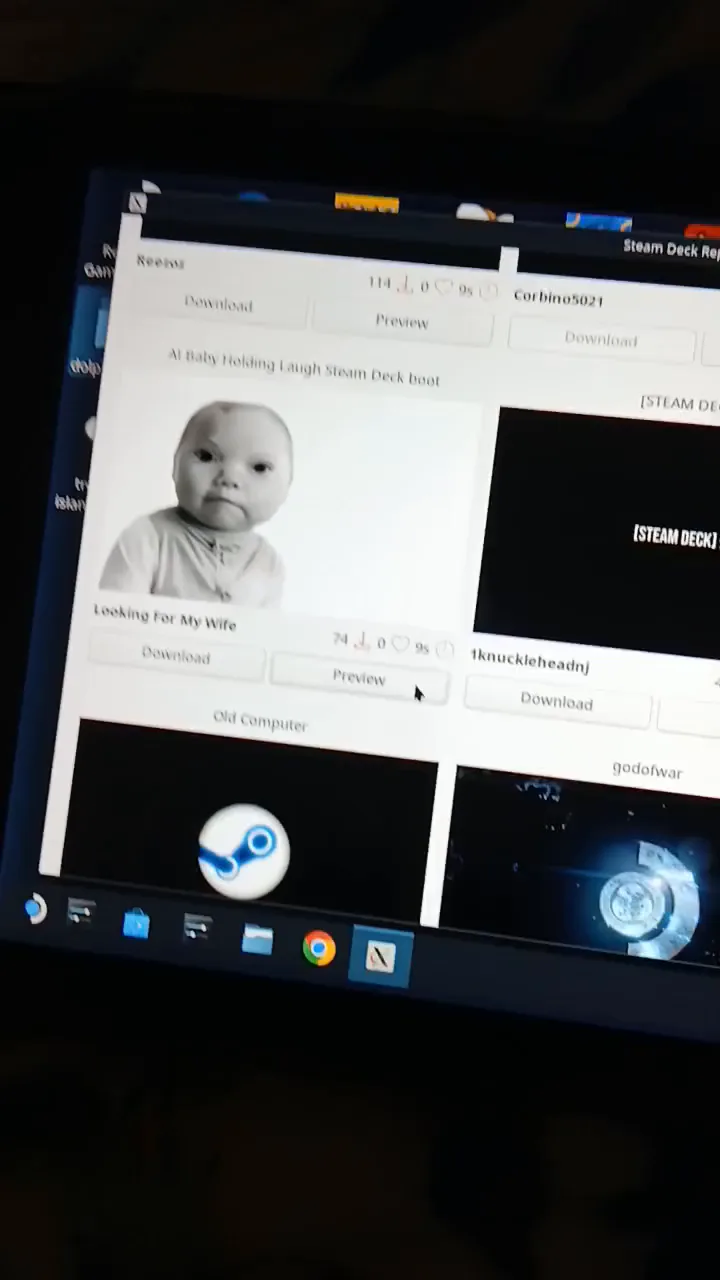Like the AI Baby animation with heart icon
720x1280 pixels.
[x=400, y=645]
